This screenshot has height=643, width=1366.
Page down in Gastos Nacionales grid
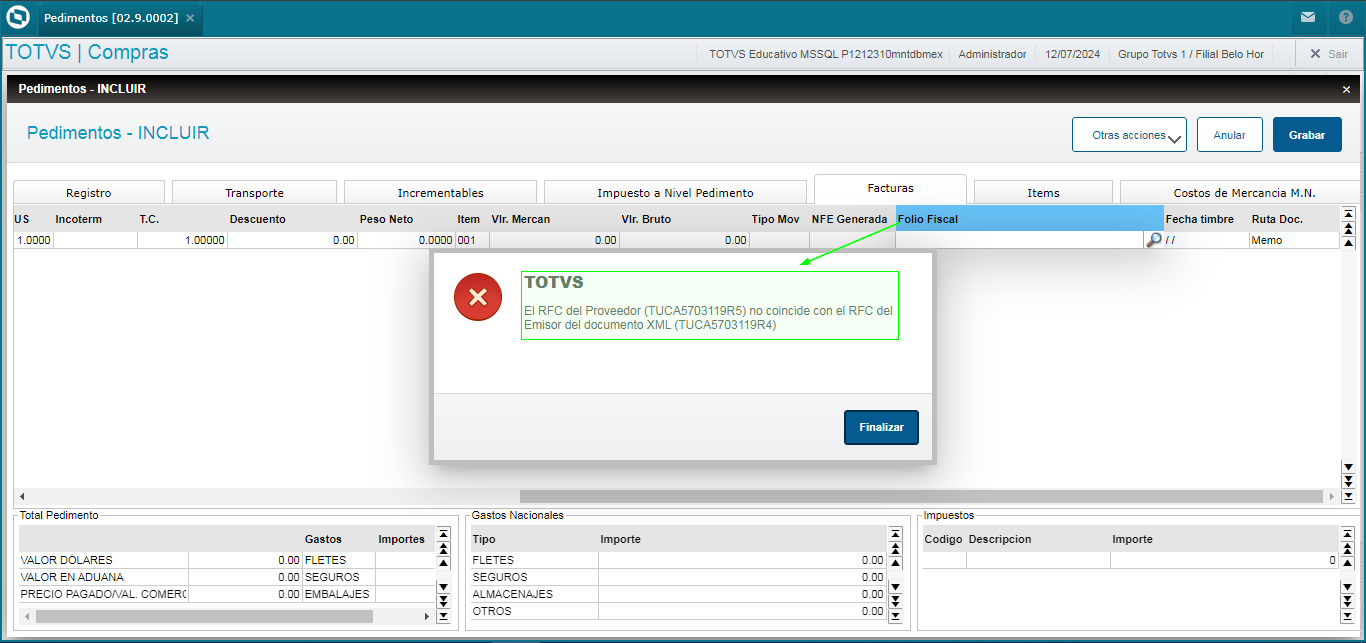[x=895, y=601]
